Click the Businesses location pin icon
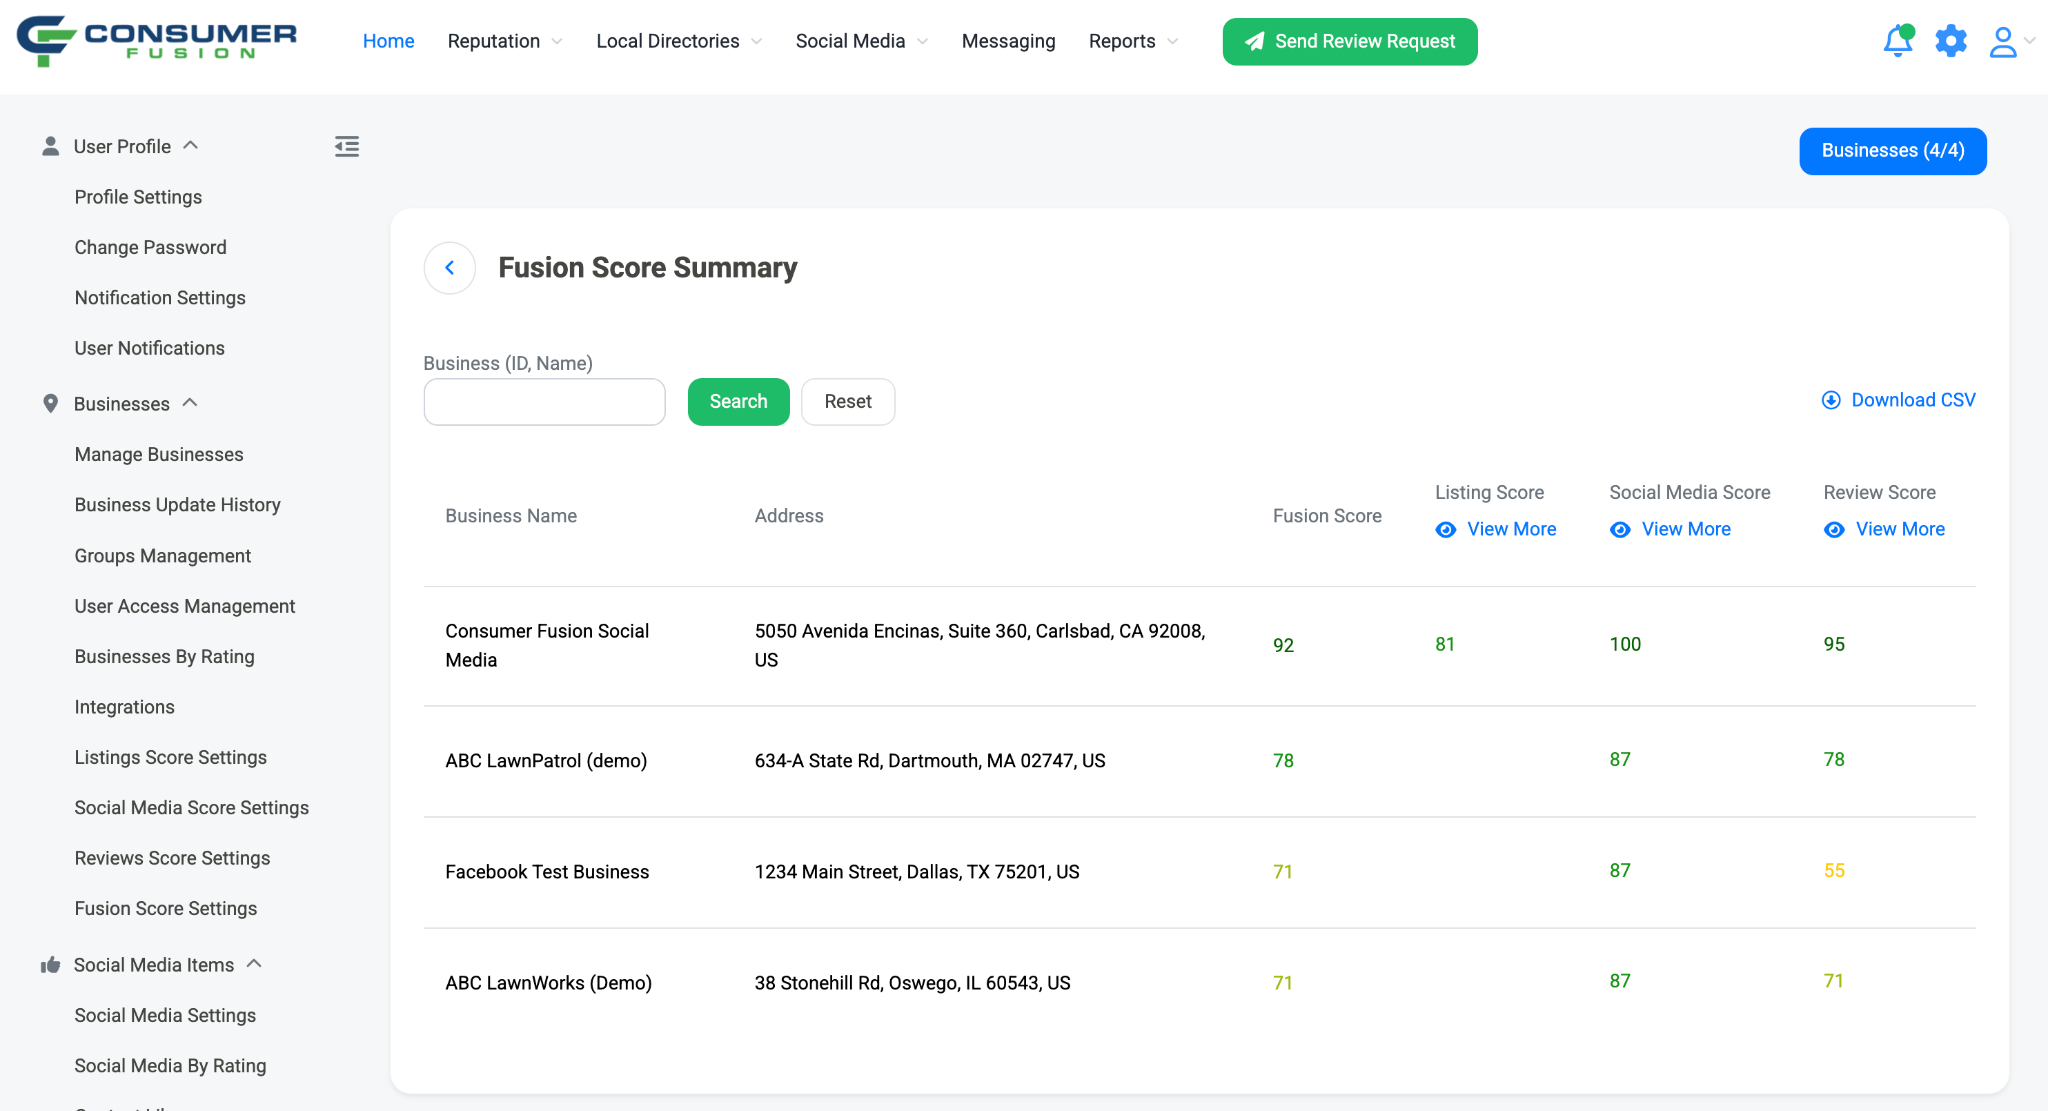 [x=51, y=404]
